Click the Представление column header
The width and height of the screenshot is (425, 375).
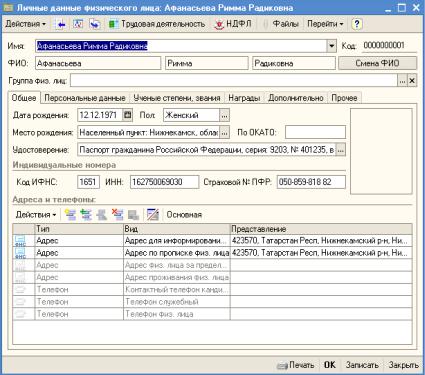coord(321,229)
